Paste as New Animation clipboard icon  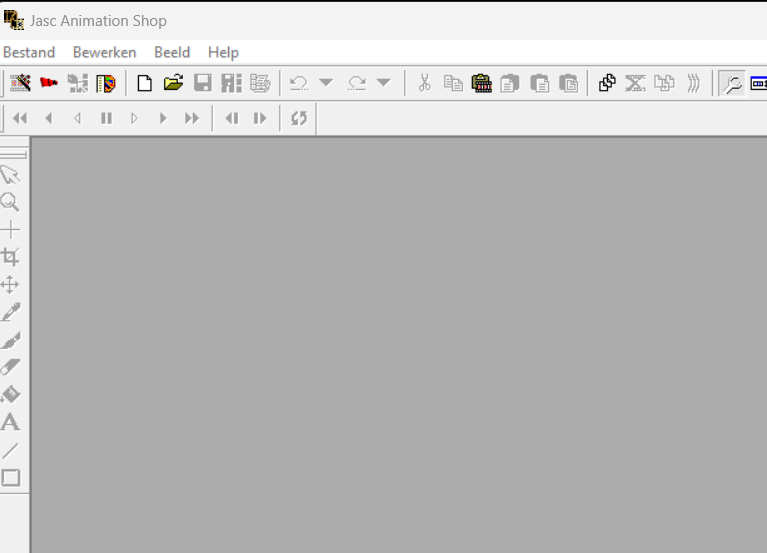[x=481, y=83]
